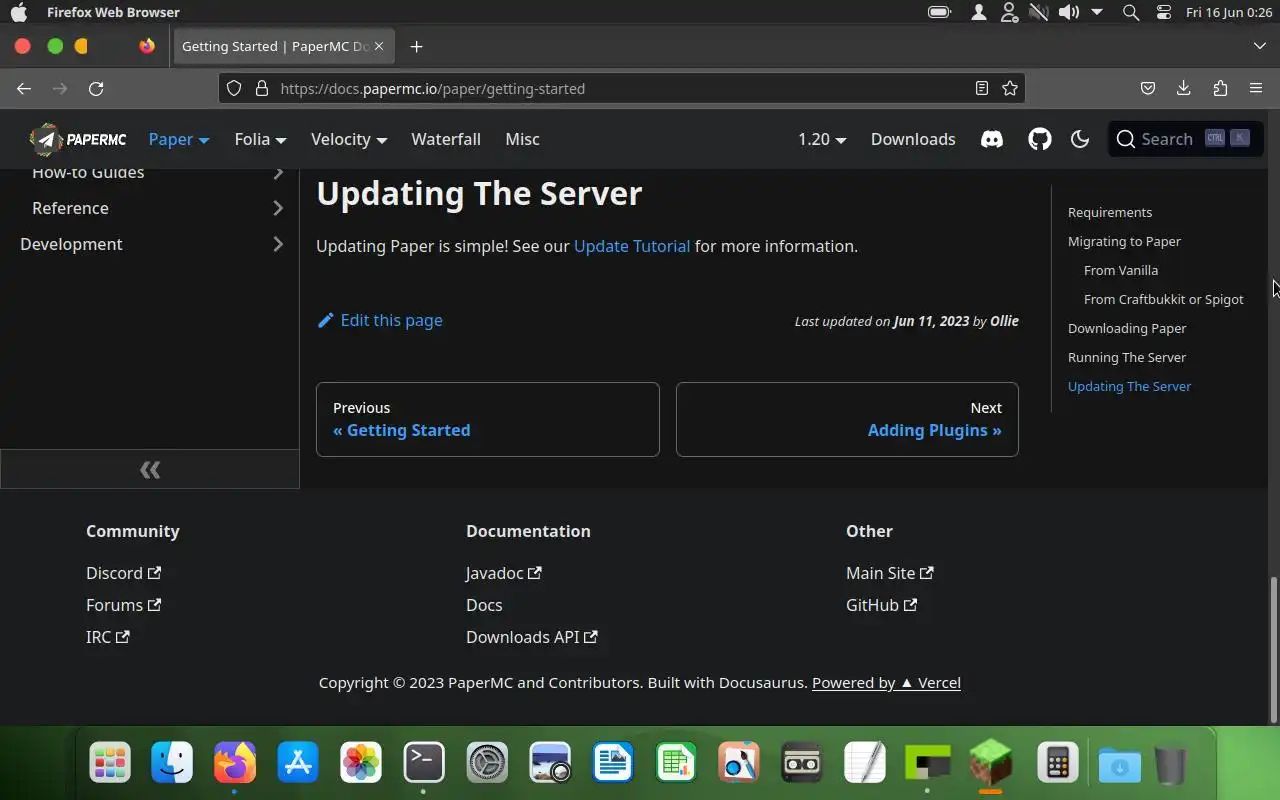1280x800 pixels.
Task: Click the Apple logo menu
Action: 19,12
